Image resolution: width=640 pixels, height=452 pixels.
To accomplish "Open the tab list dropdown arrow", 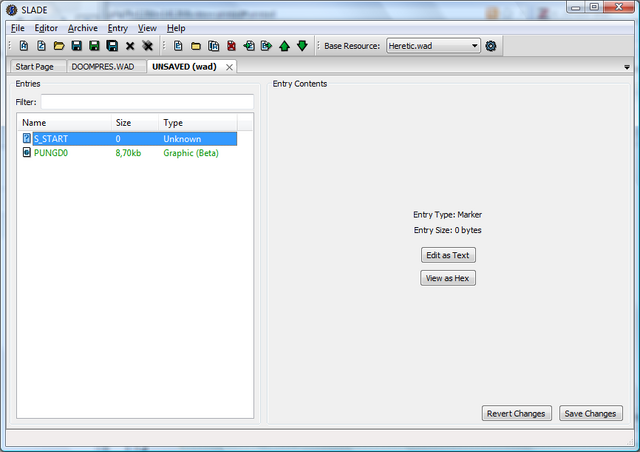I will tap(627, 67).
